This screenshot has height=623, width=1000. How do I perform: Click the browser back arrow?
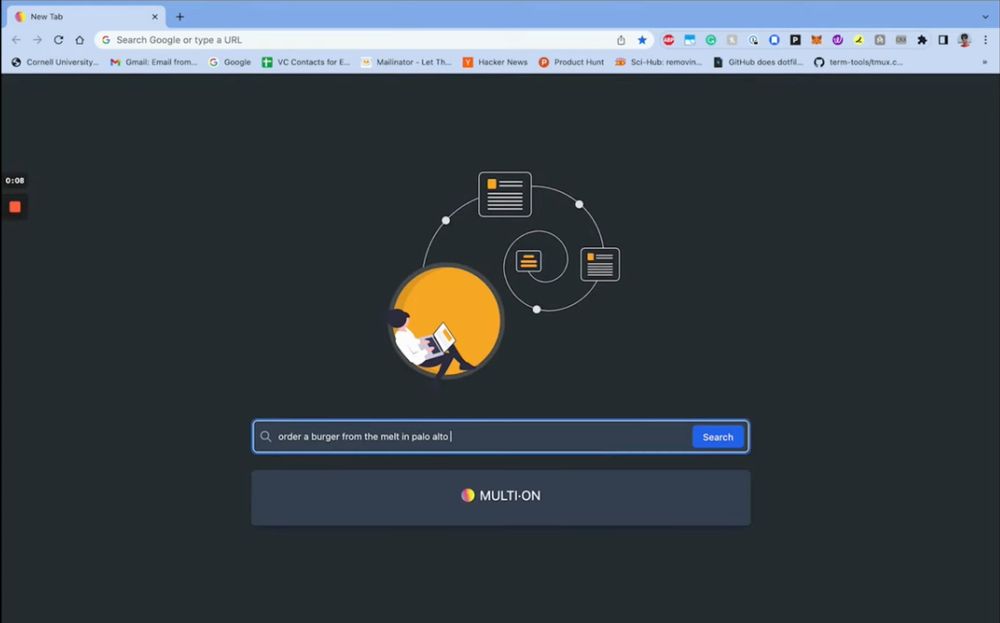[16, 40]
